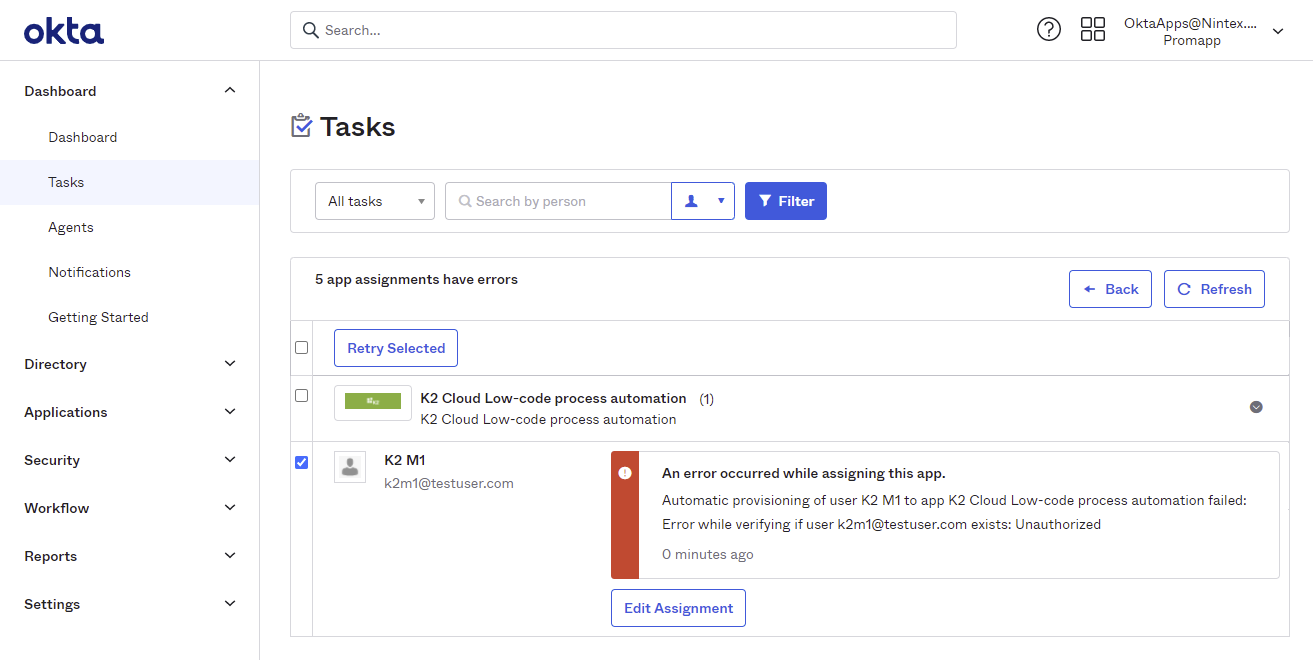Toggle the select-all checkbox
The height and width of the screenshot is (660, 1313).
(302, 348)
